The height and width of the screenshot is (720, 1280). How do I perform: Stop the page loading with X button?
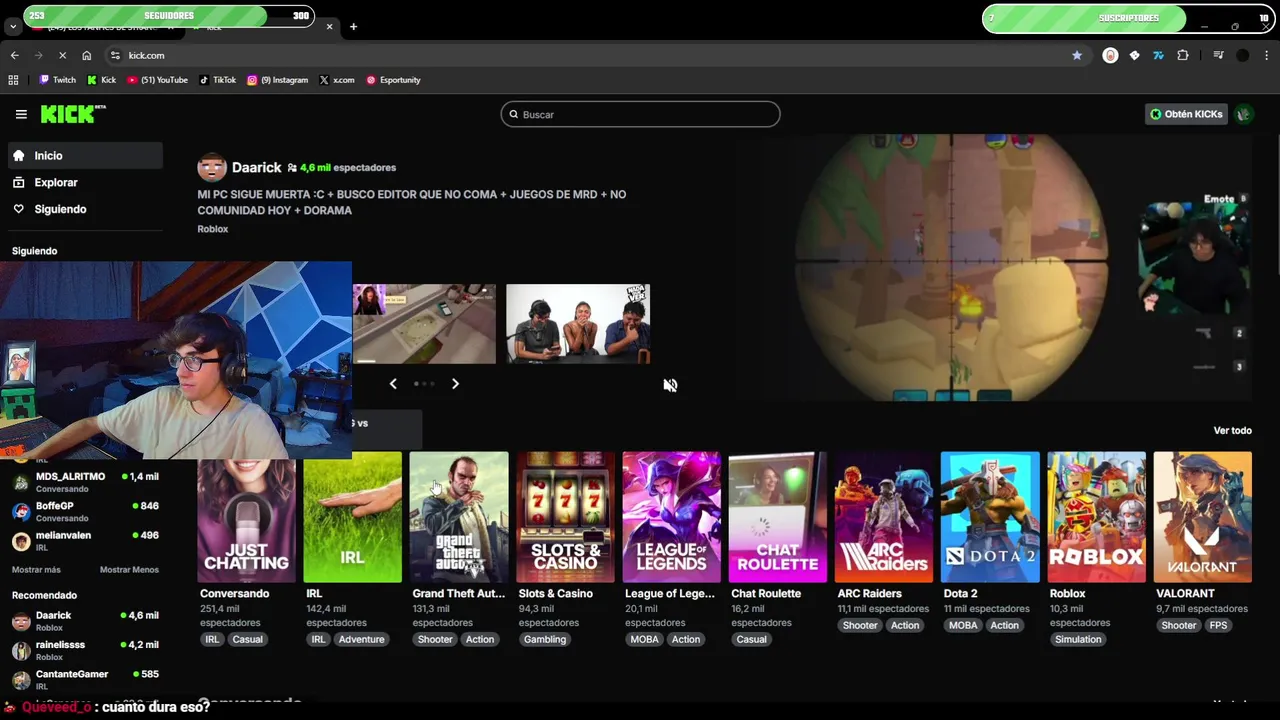(62, 55)
